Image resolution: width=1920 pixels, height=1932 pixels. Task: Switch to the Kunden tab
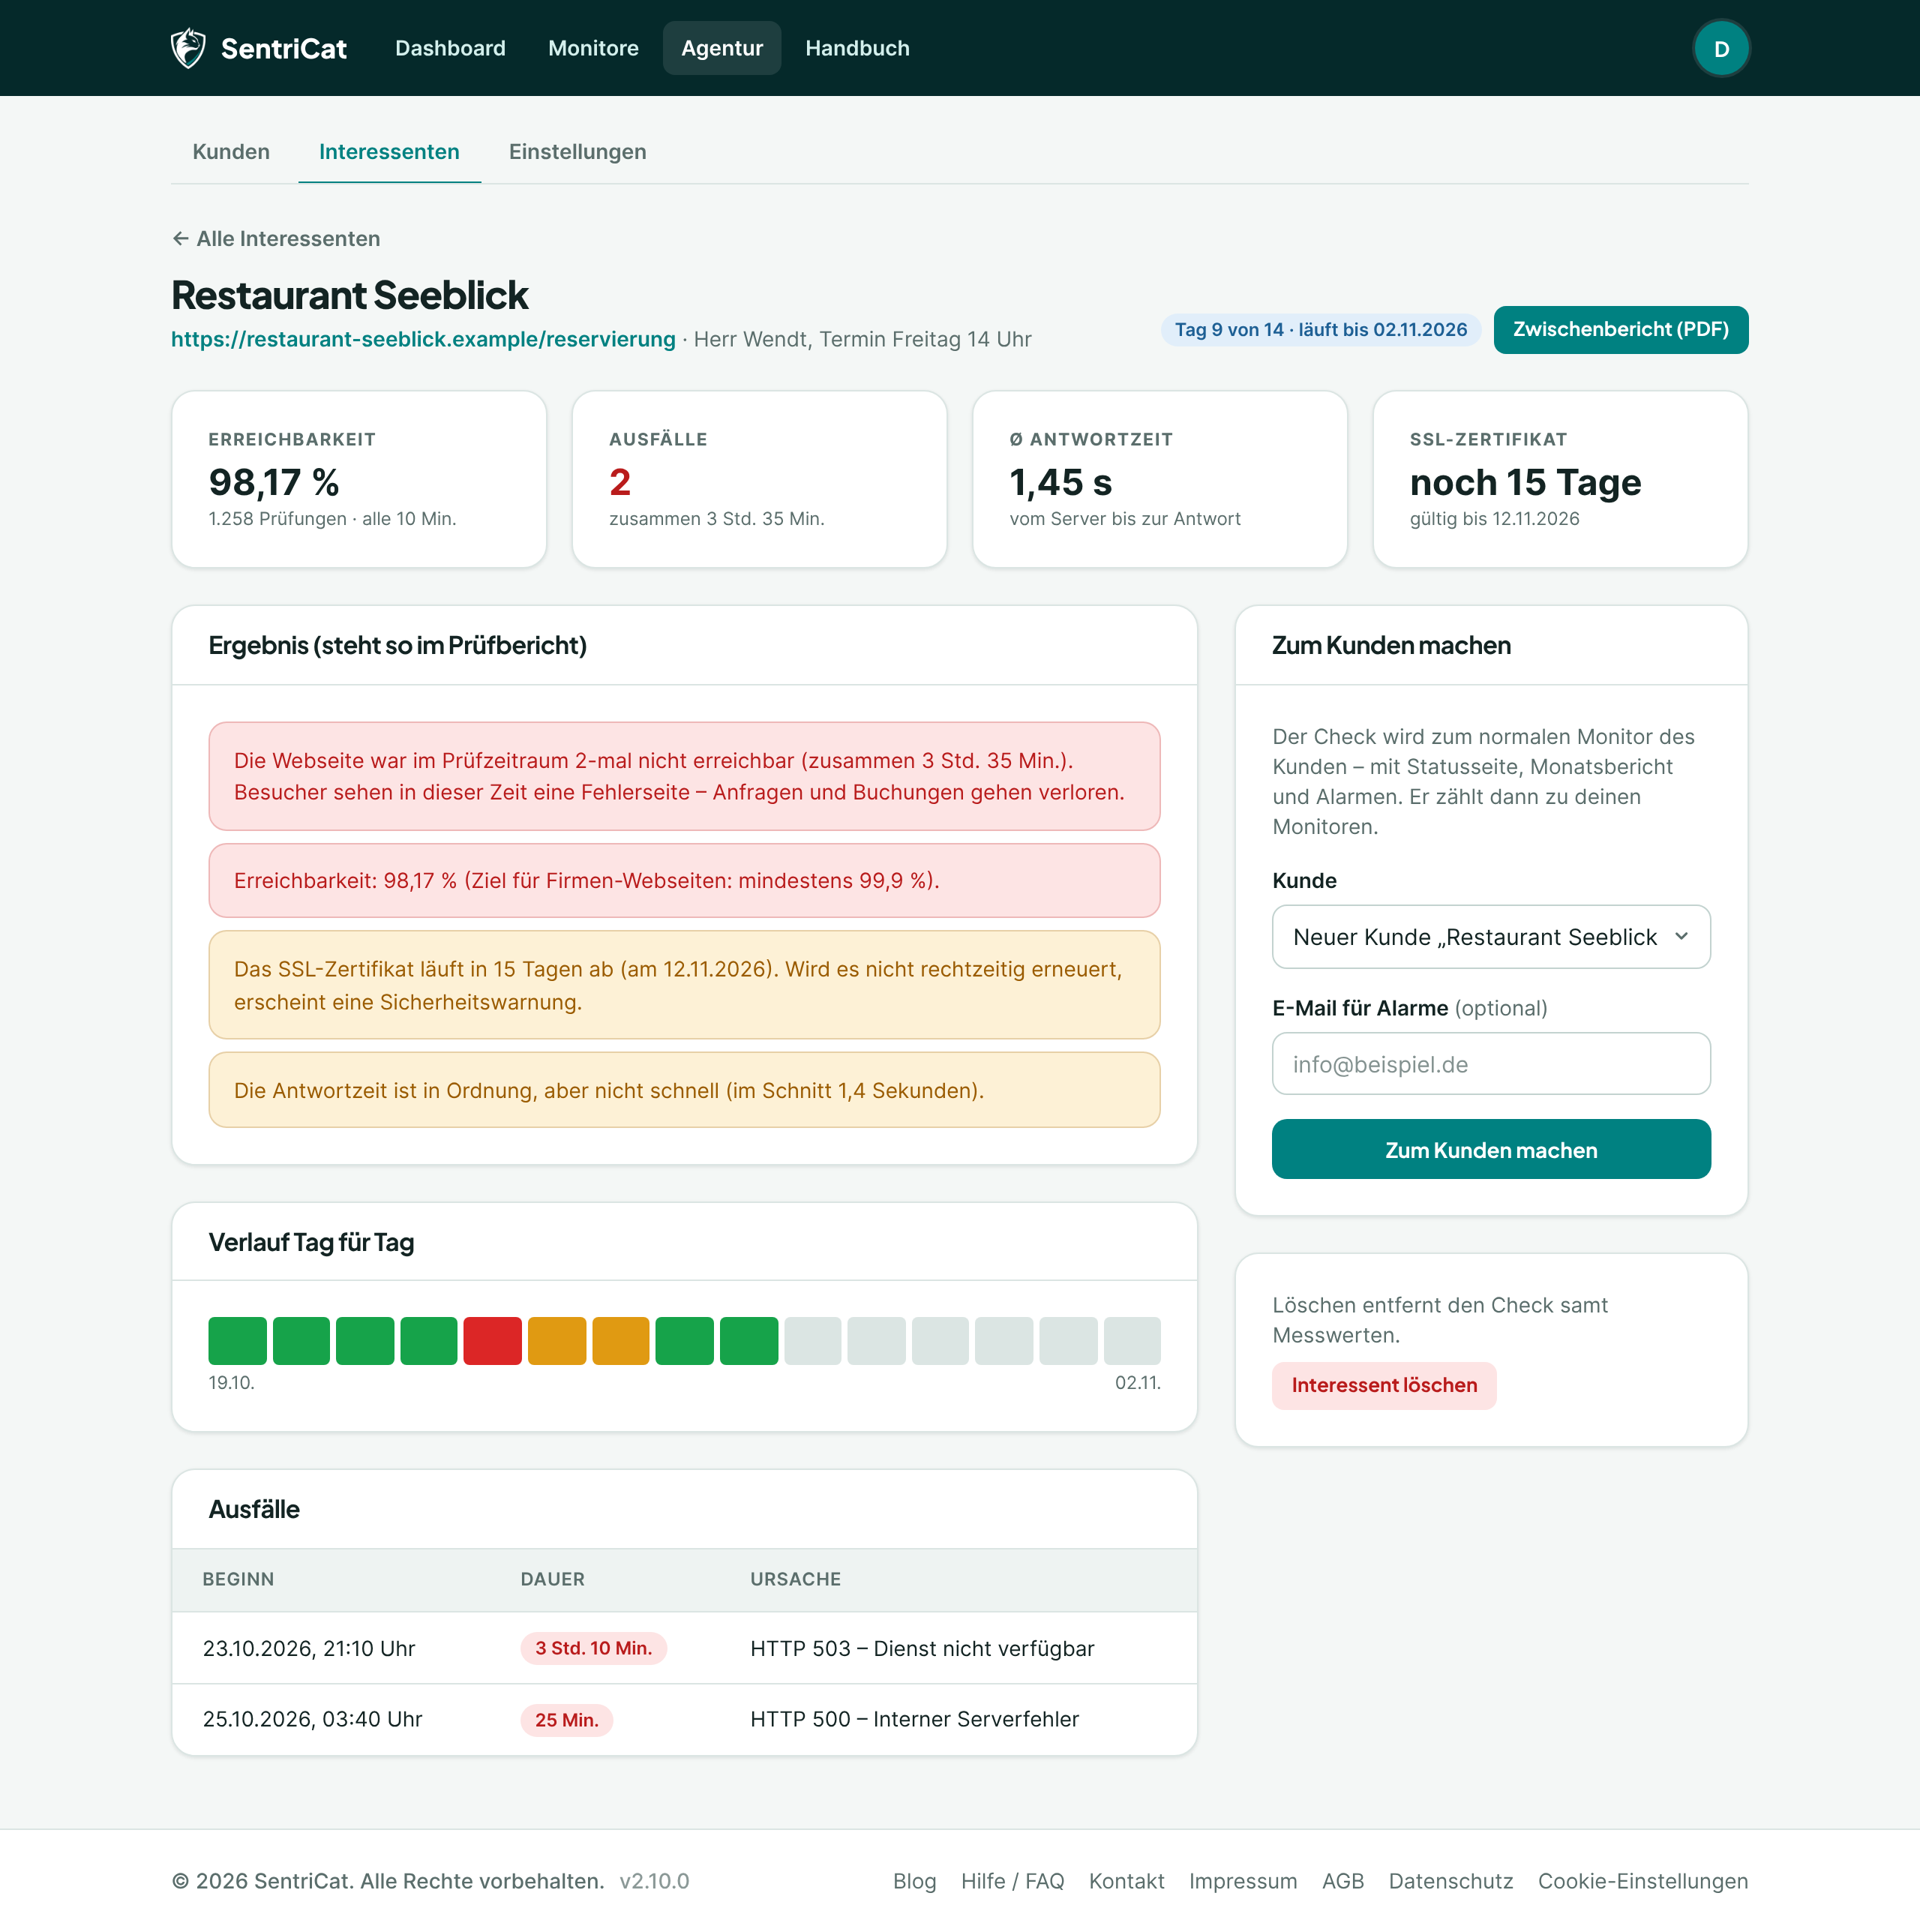pyautogui.click(x=231, y=152)
